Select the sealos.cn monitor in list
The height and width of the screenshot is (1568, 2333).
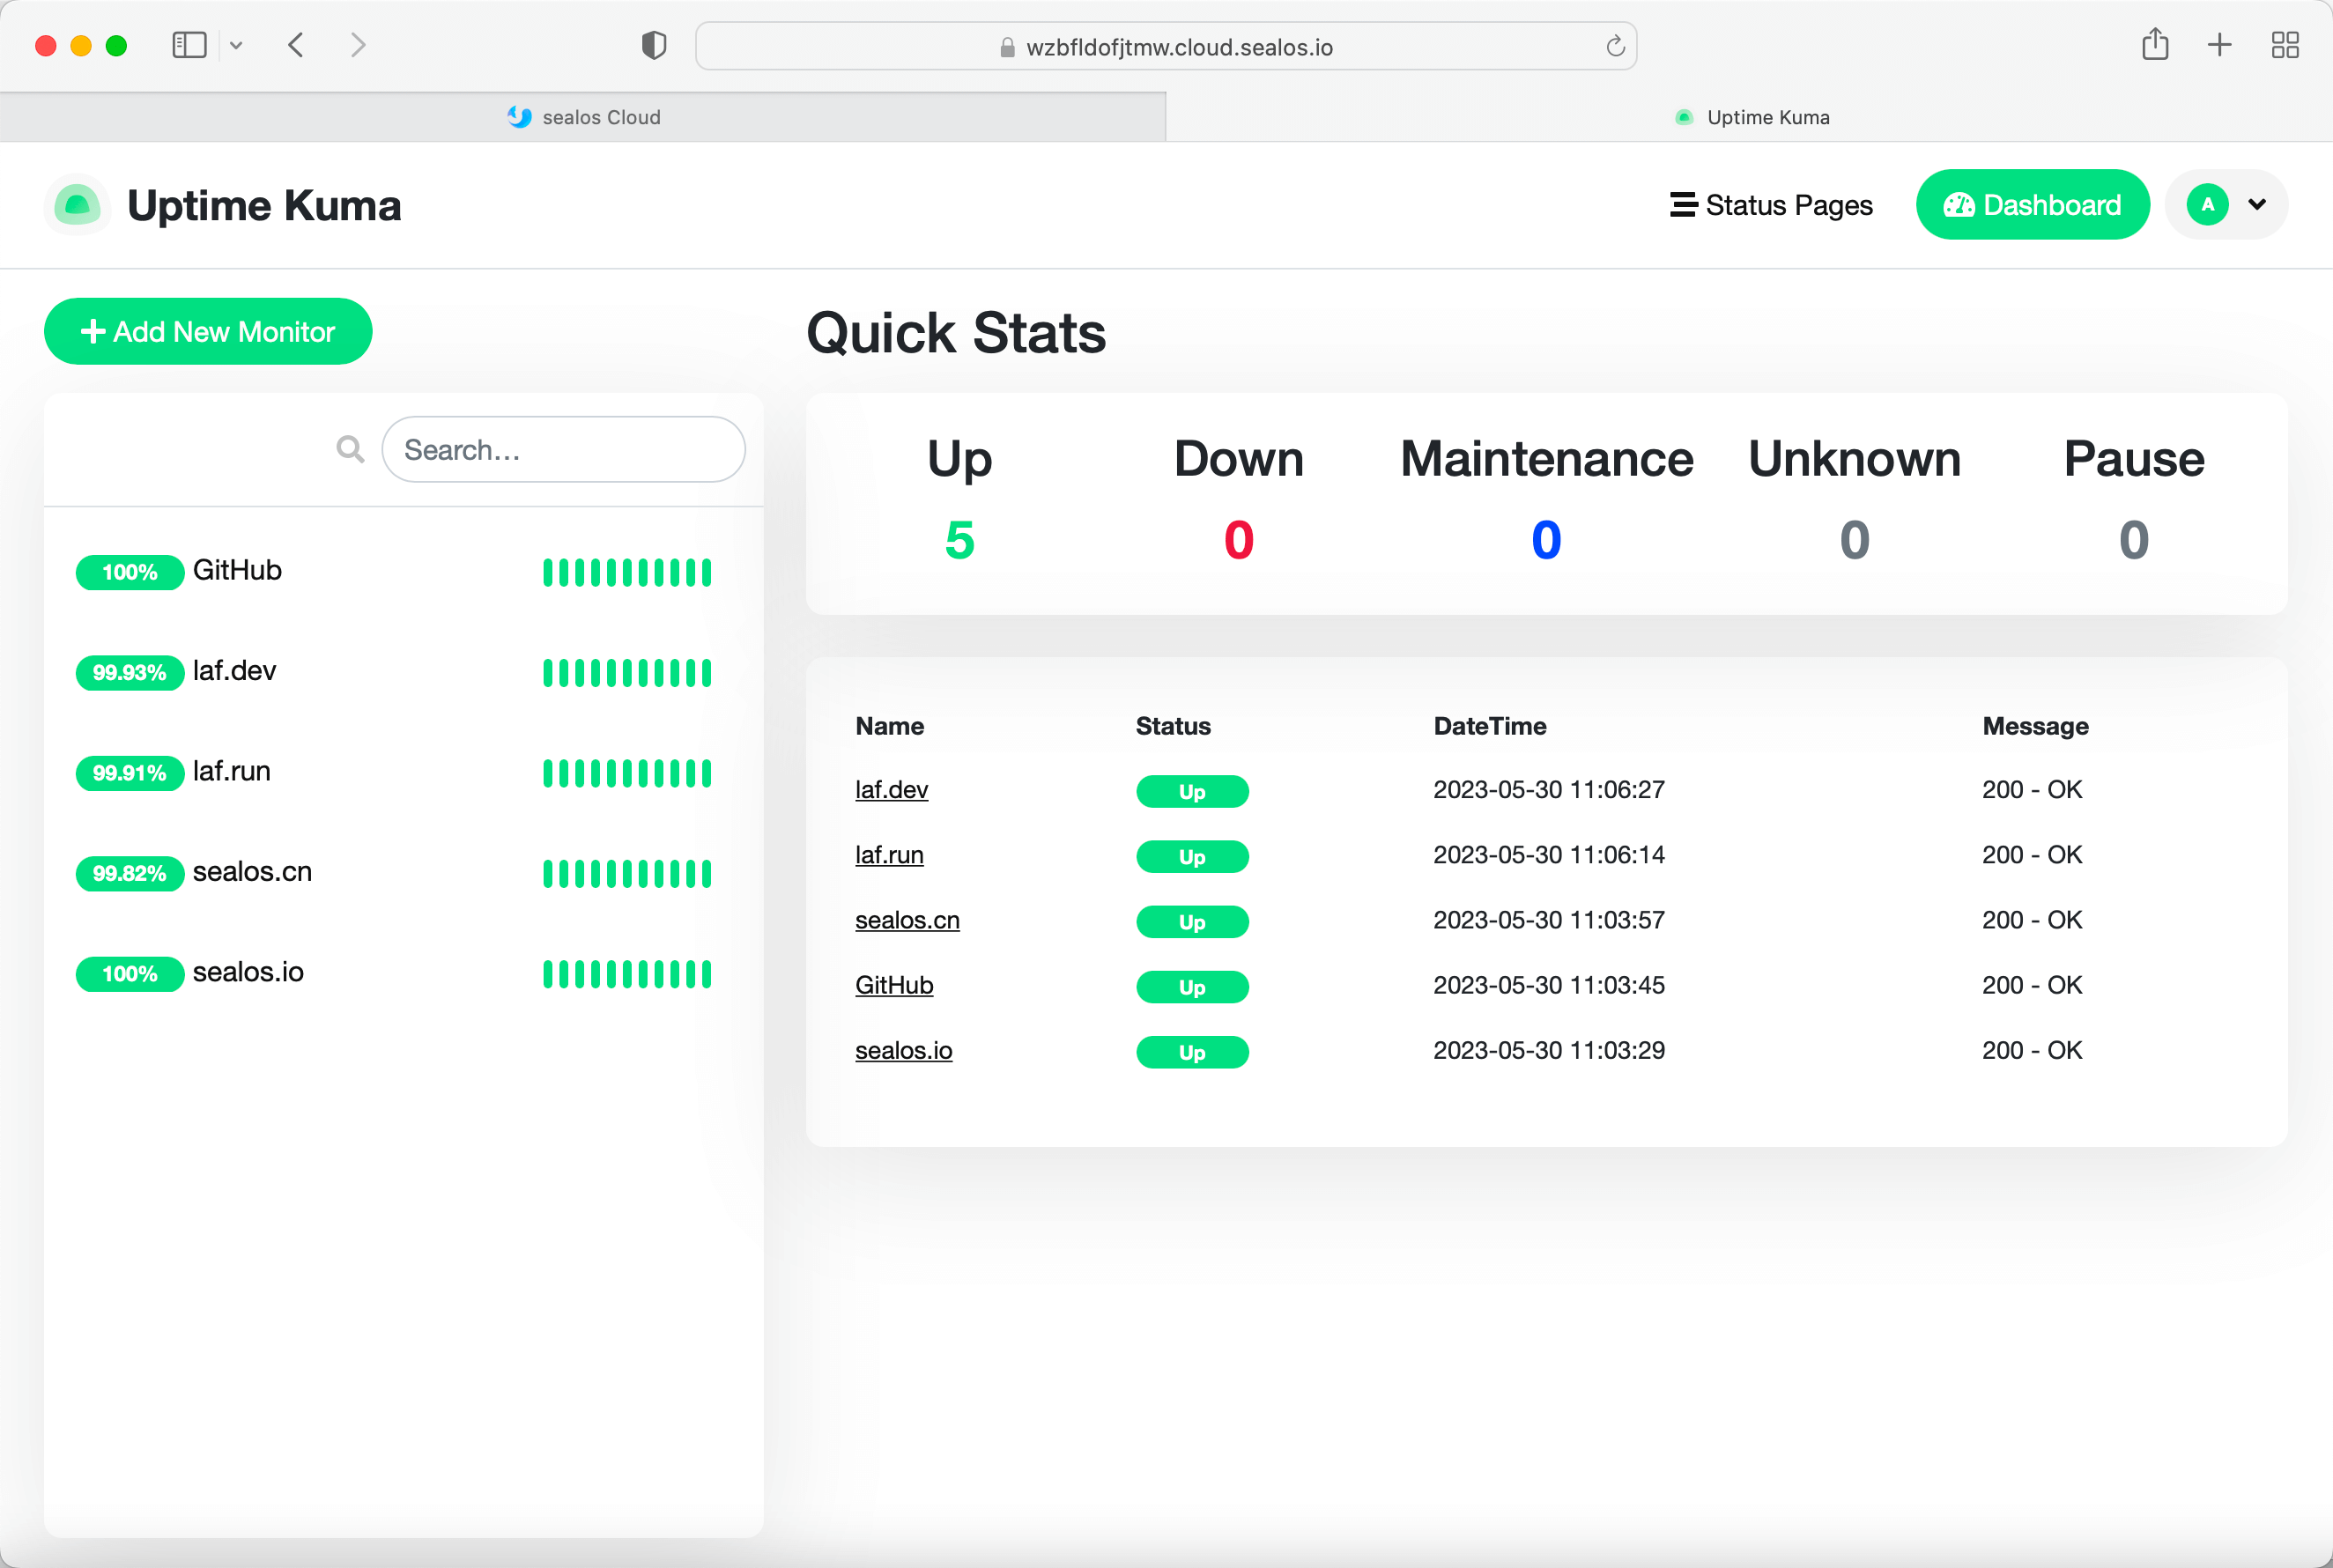click(x=252, y=872)
